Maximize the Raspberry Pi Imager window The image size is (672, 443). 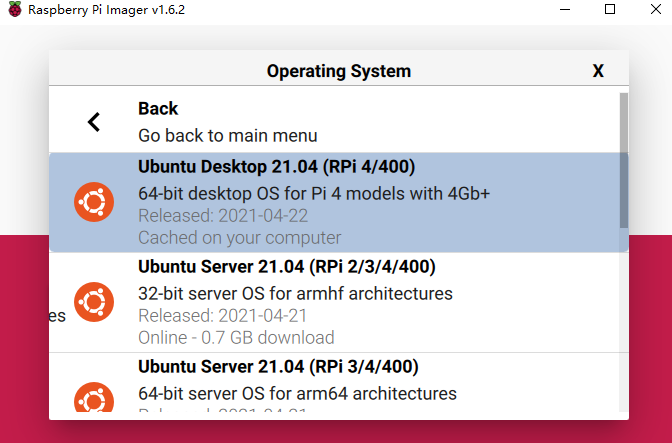[610, 9]
